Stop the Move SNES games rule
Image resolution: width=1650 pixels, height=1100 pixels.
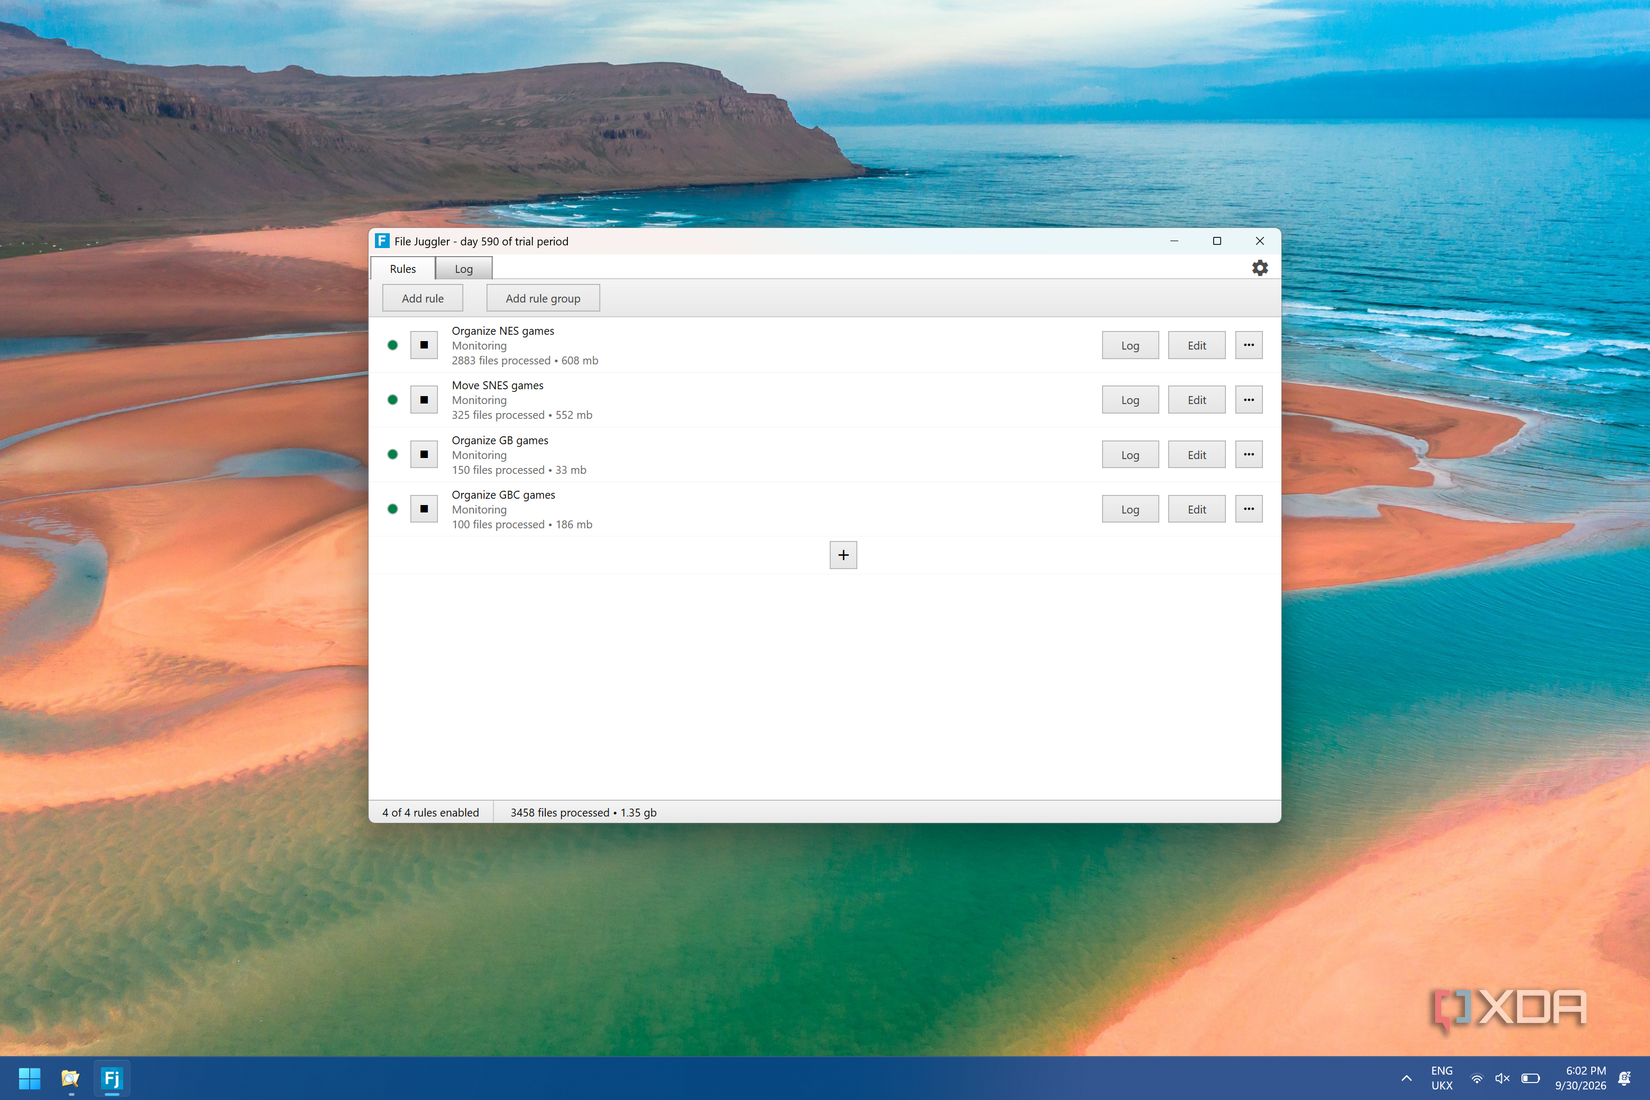[x=424, y=400]
